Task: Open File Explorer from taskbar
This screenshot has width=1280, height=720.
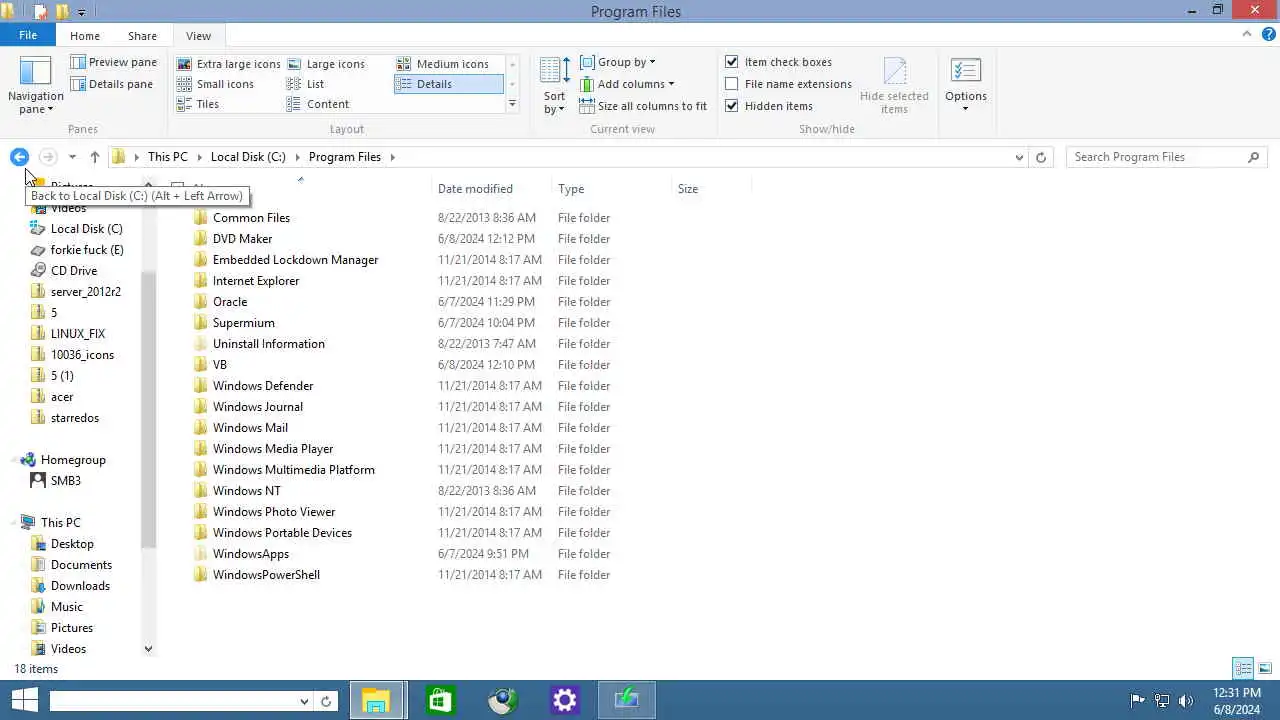Action: click(x=377, y=701)
